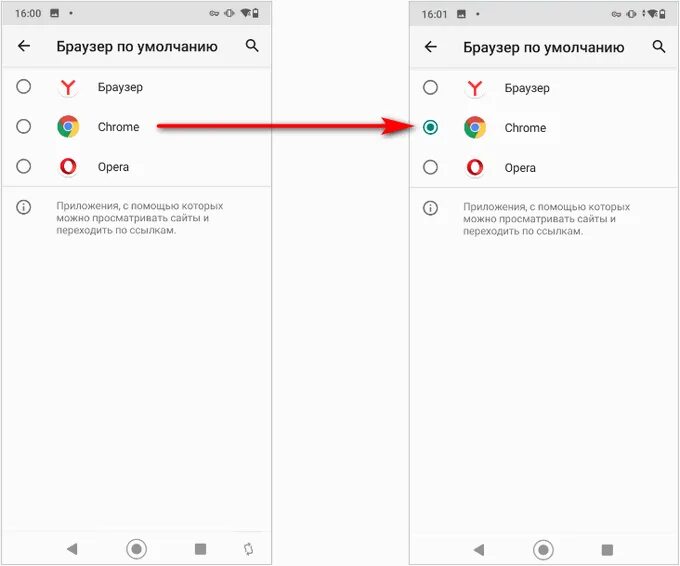This screenshot has height=566, width=680.
Task: Tap the home button on the left phone
Action: tap(137, 549)
